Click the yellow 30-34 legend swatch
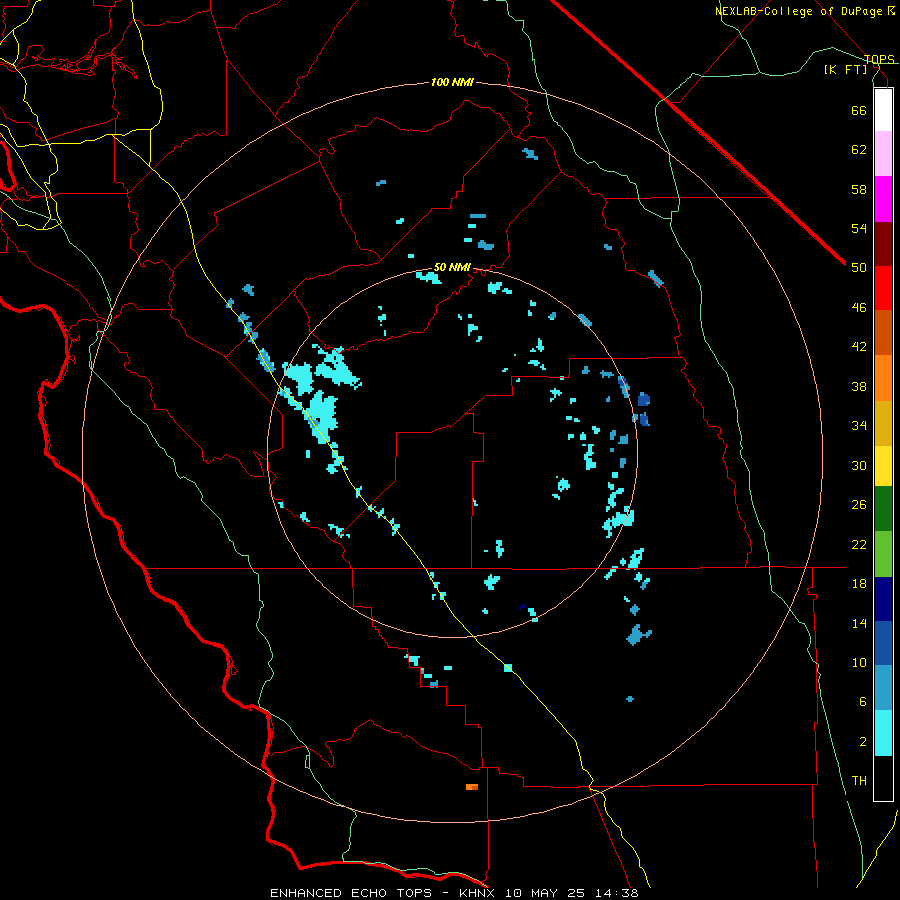Screen dimensions: 900x900 pyautogui.click(x=883, y=466)
